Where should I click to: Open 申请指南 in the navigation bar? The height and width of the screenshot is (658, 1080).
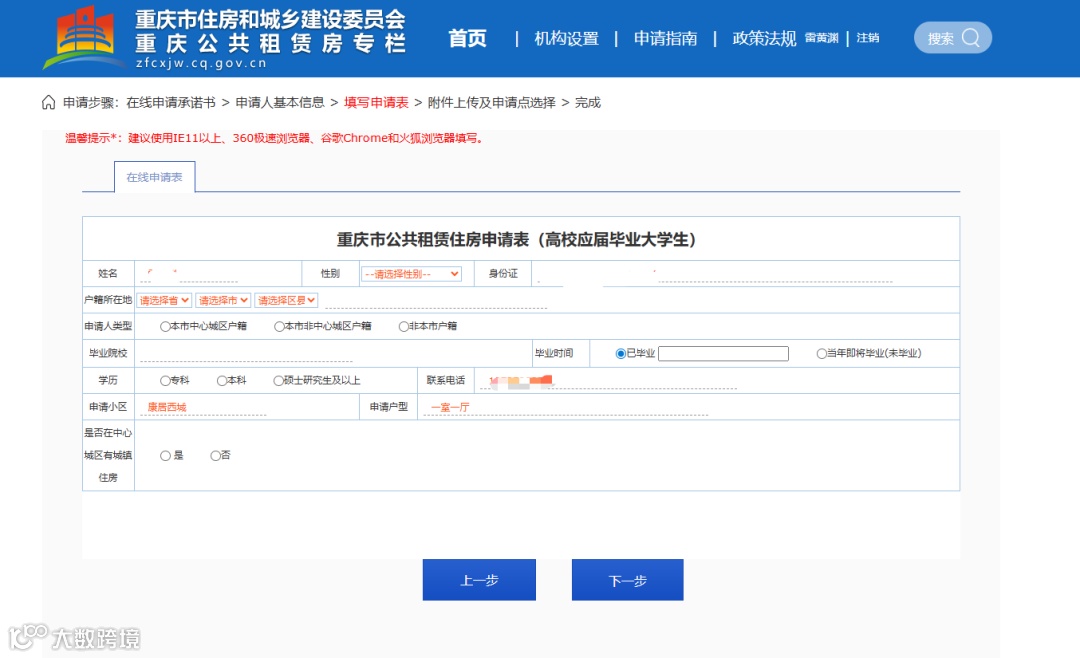[x=665, y=39]
